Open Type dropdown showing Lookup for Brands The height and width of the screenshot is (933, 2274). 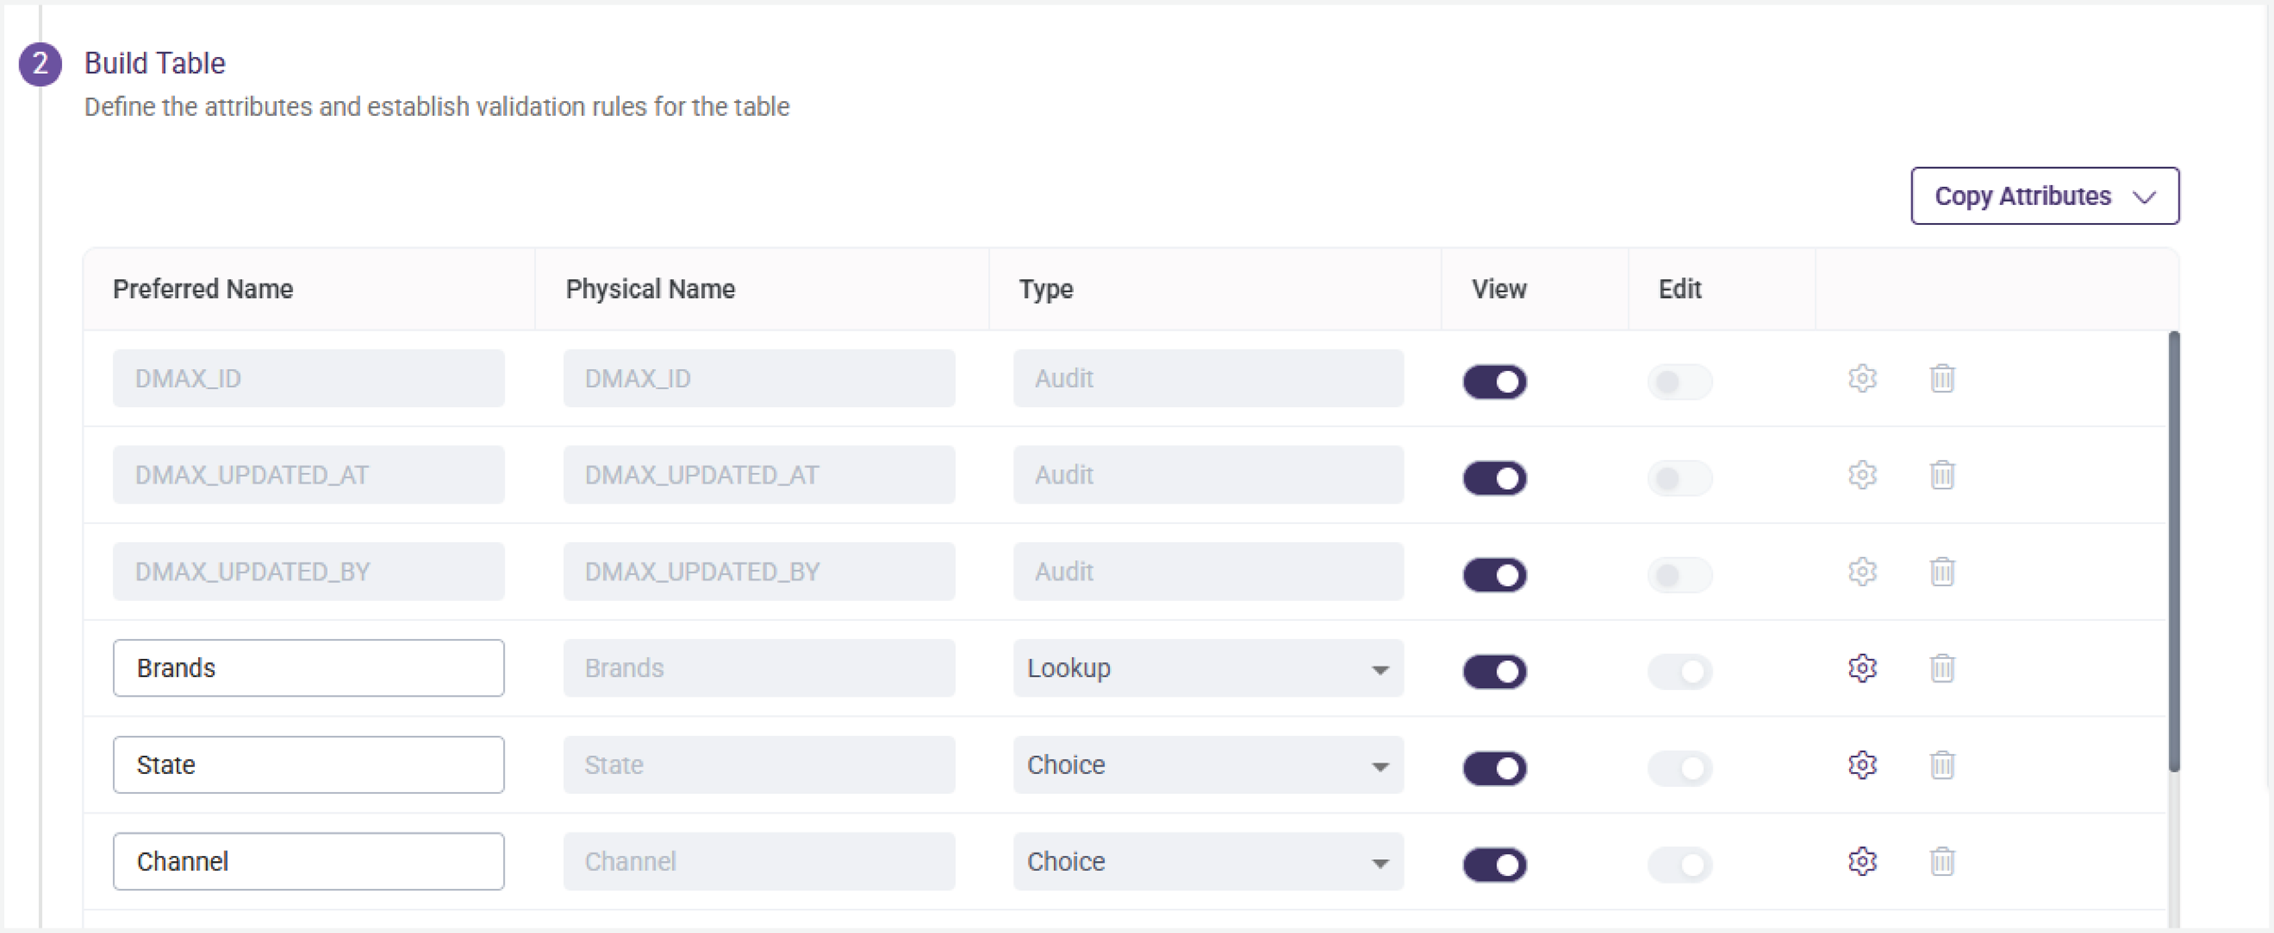click(1208, 668)
